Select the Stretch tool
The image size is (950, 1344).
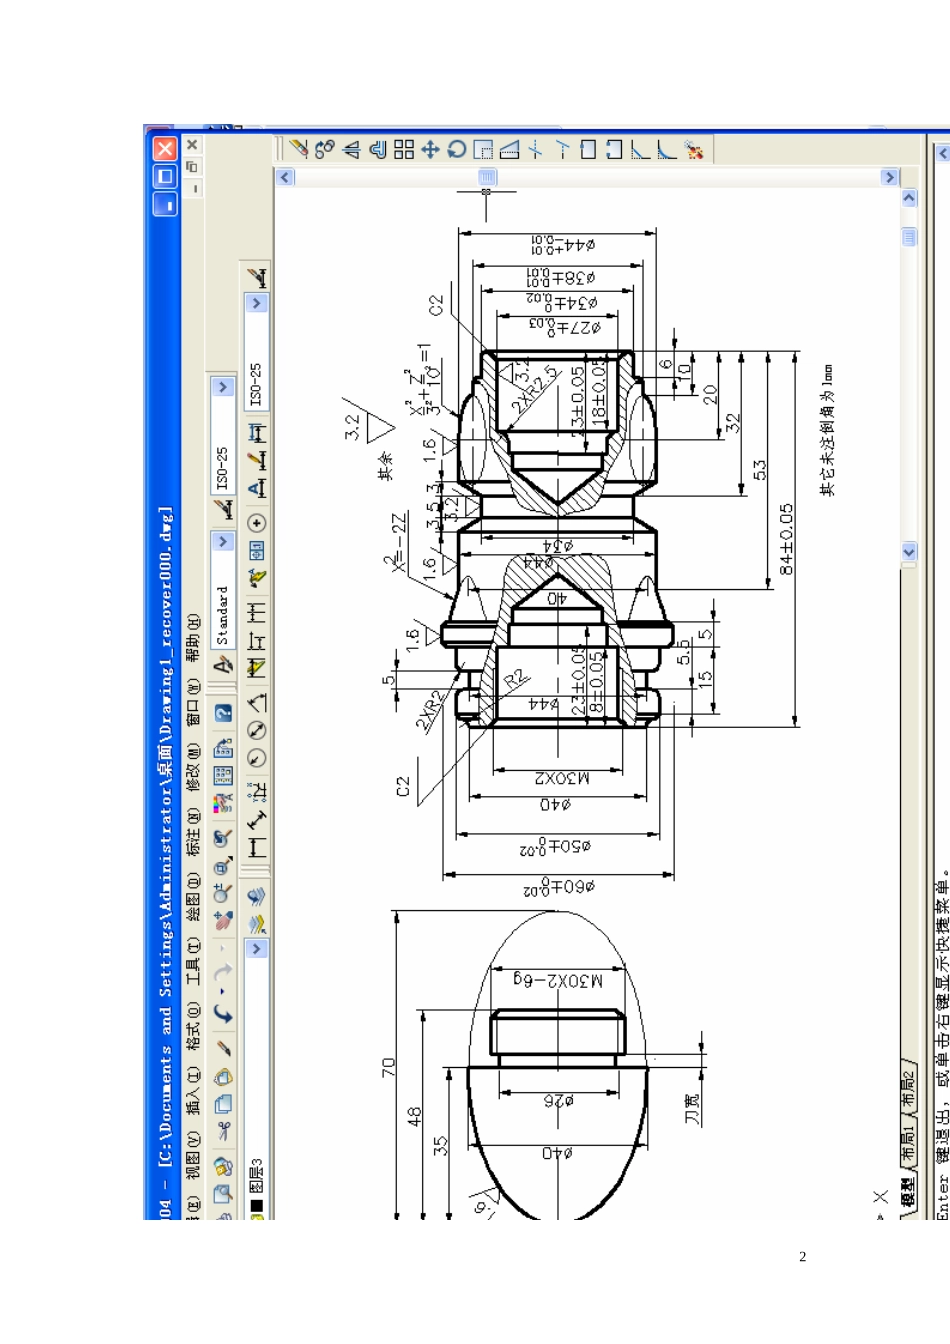pos(509,149)
